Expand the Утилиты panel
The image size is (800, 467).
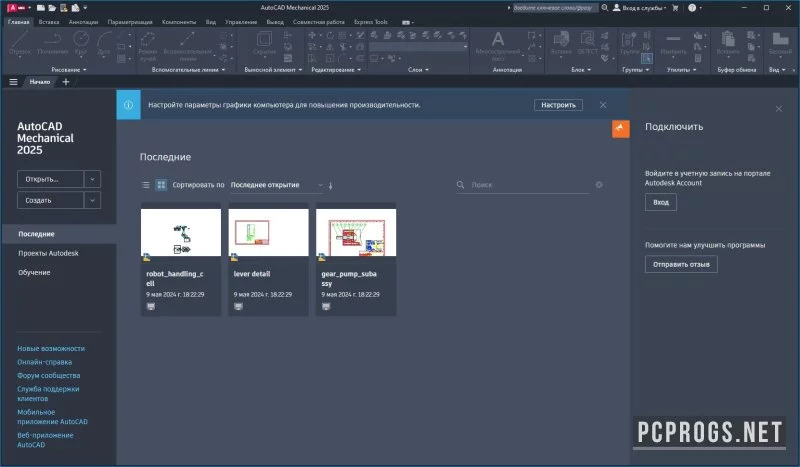[x=681, y=69]
